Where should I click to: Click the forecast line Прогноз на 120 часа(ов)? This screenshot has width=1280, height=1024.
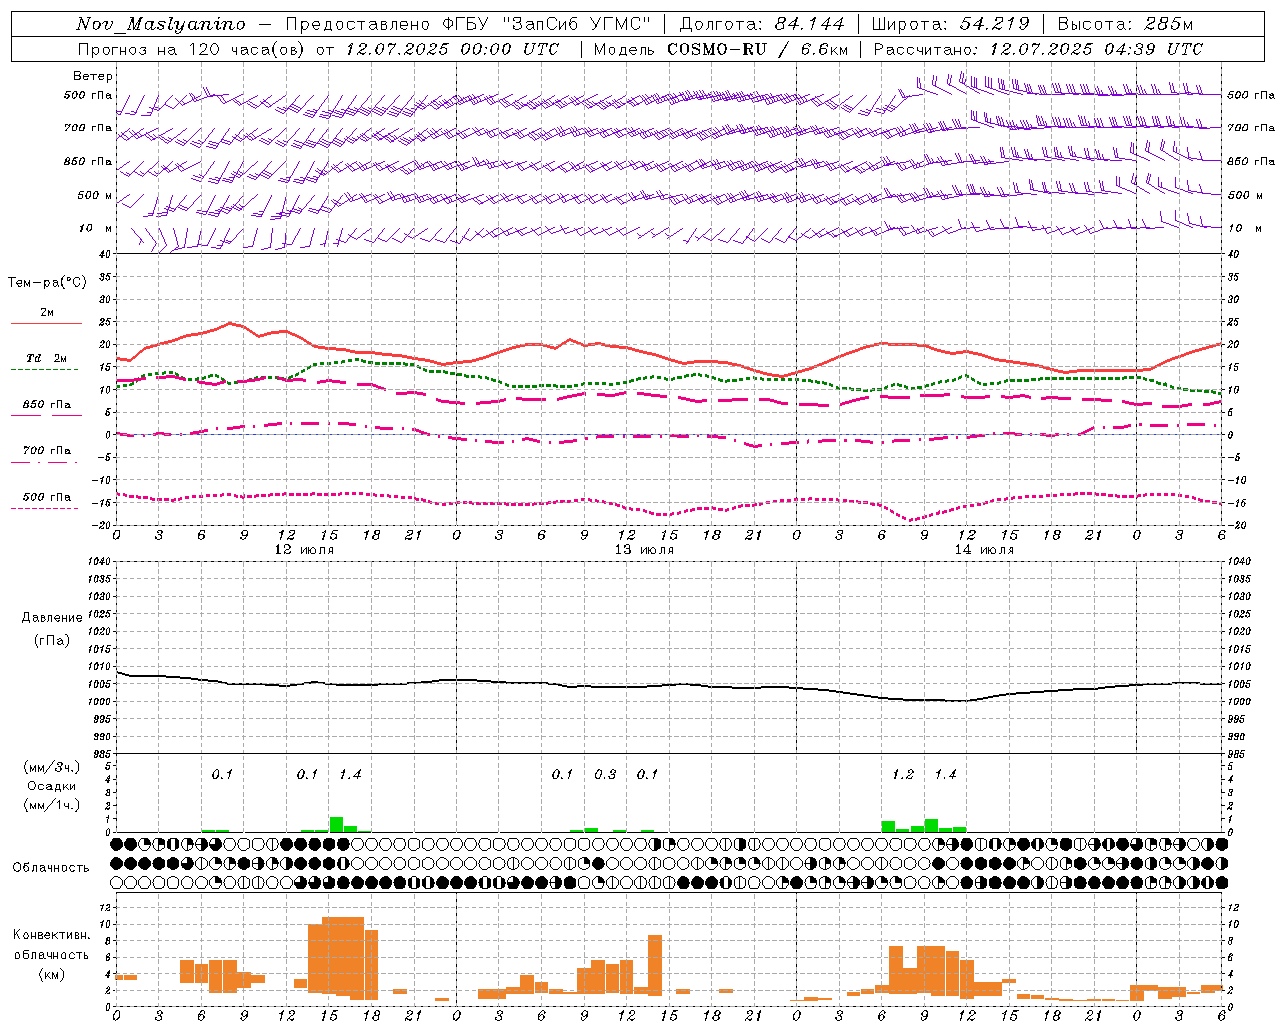(192, 49)
